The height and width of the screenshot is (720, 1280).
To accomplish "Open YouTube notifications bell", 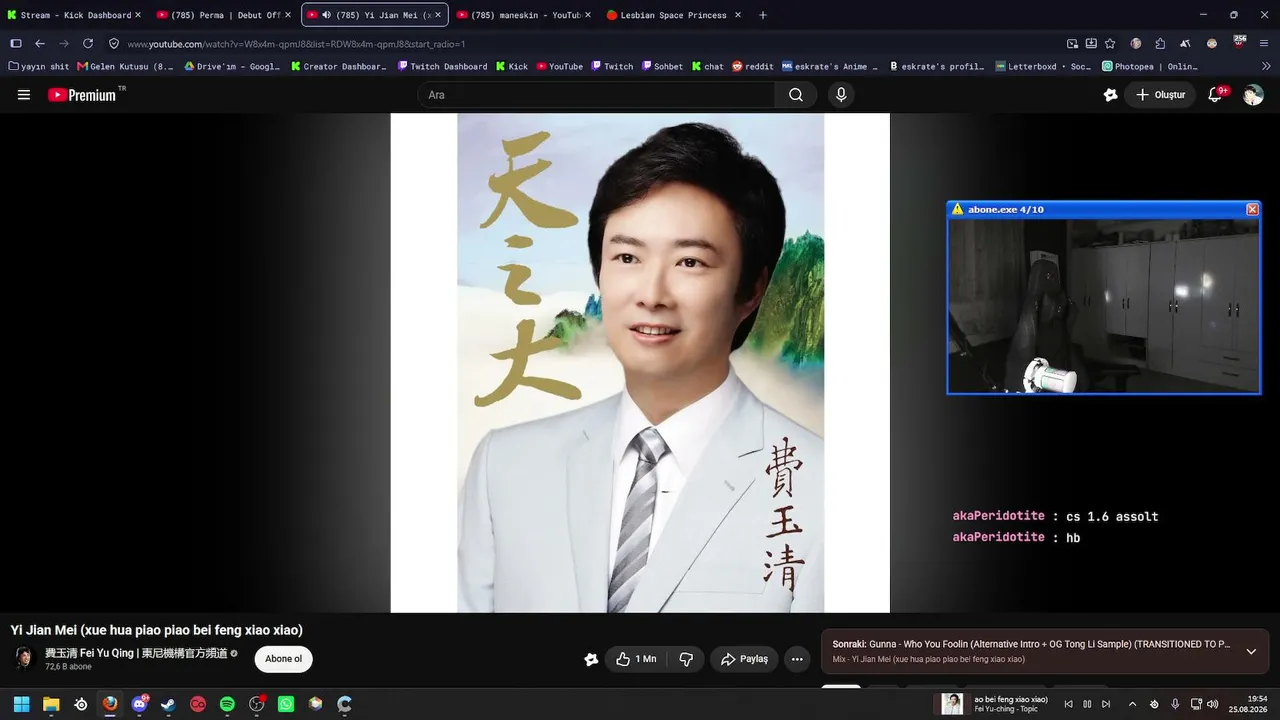I will click(x=1216, y=95).
